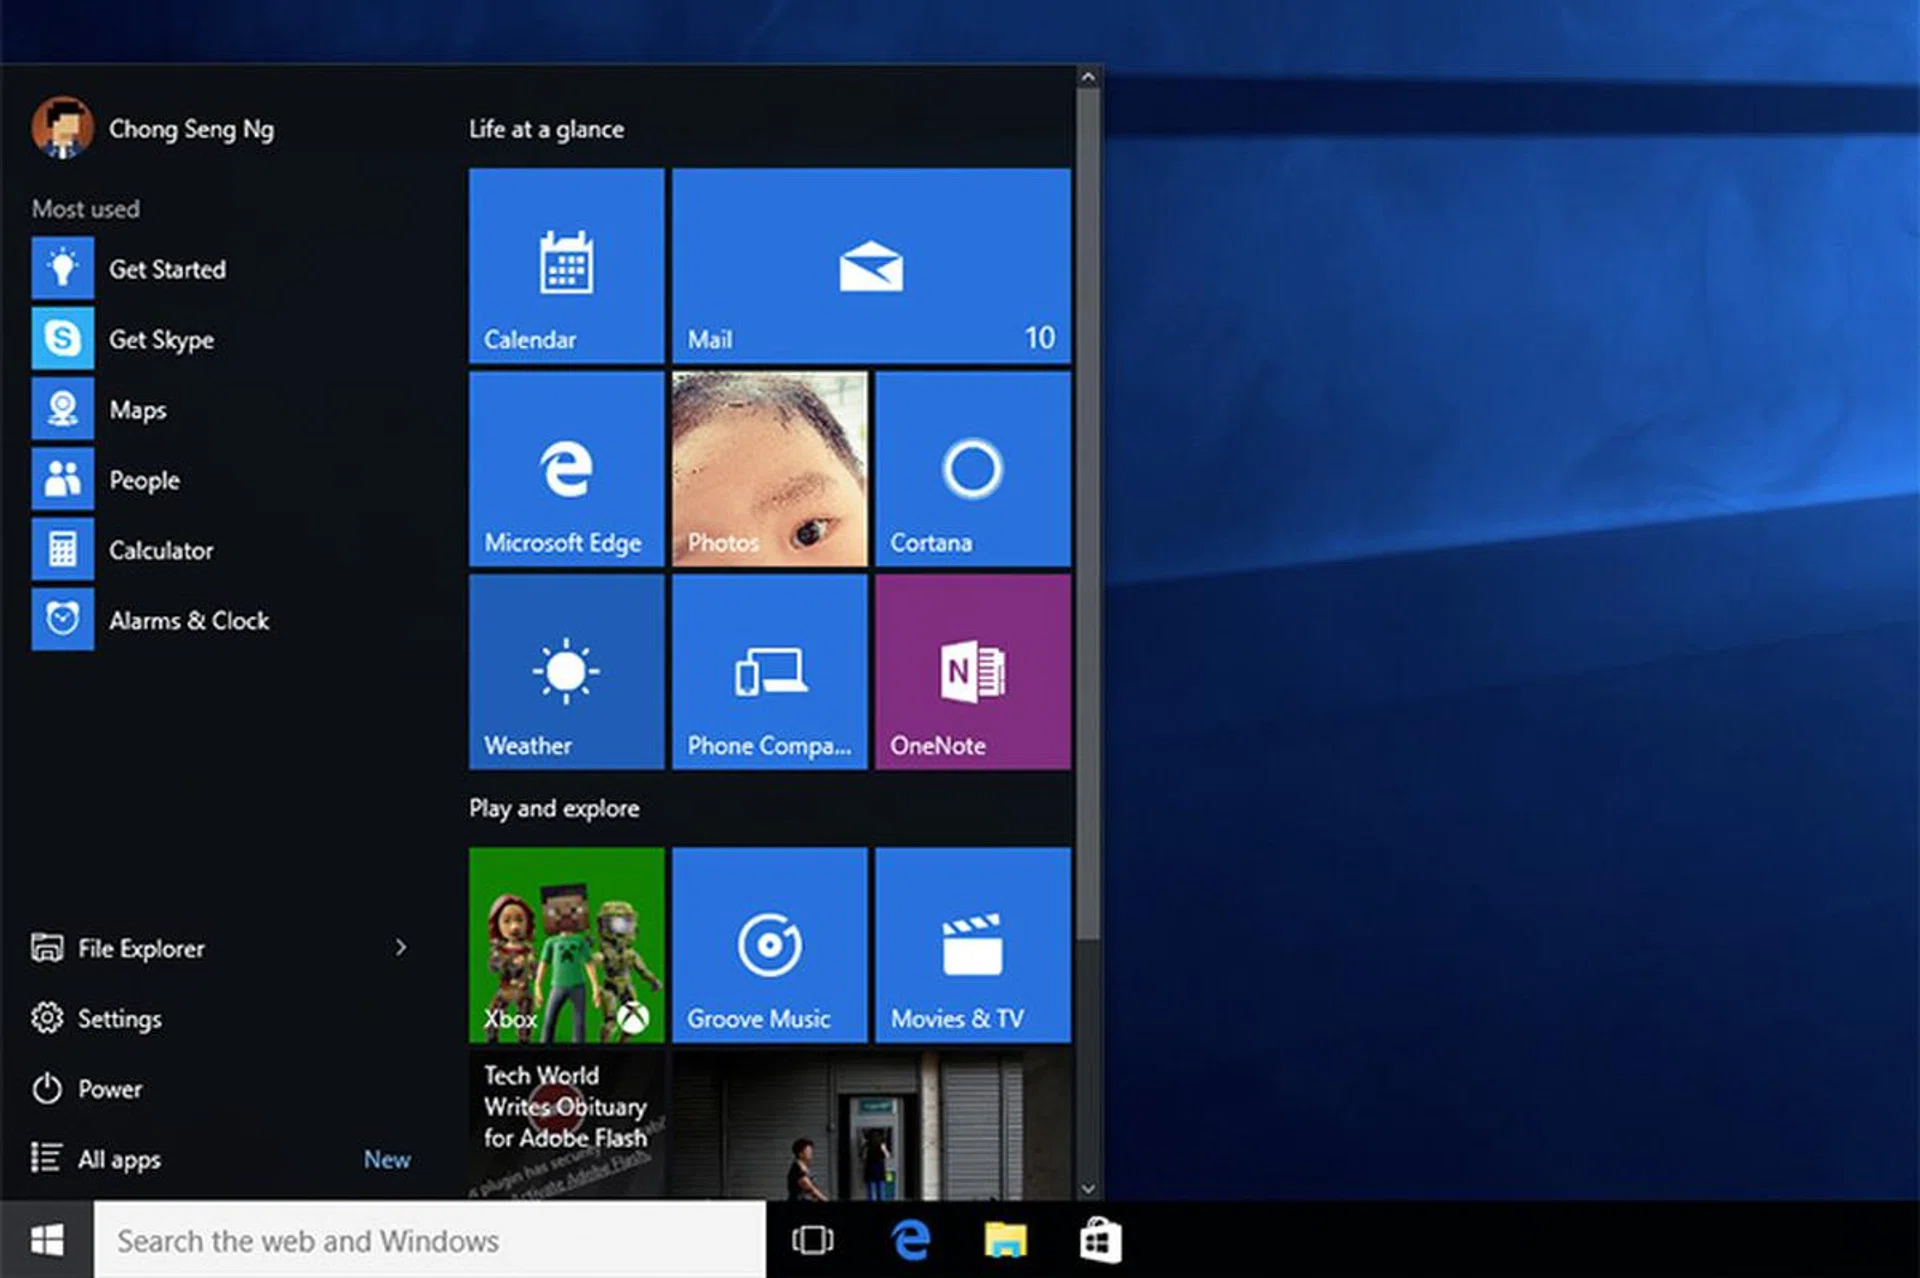Open Settings from Start menu
Screen dimensions: 1920x1278
point(118,1019)
